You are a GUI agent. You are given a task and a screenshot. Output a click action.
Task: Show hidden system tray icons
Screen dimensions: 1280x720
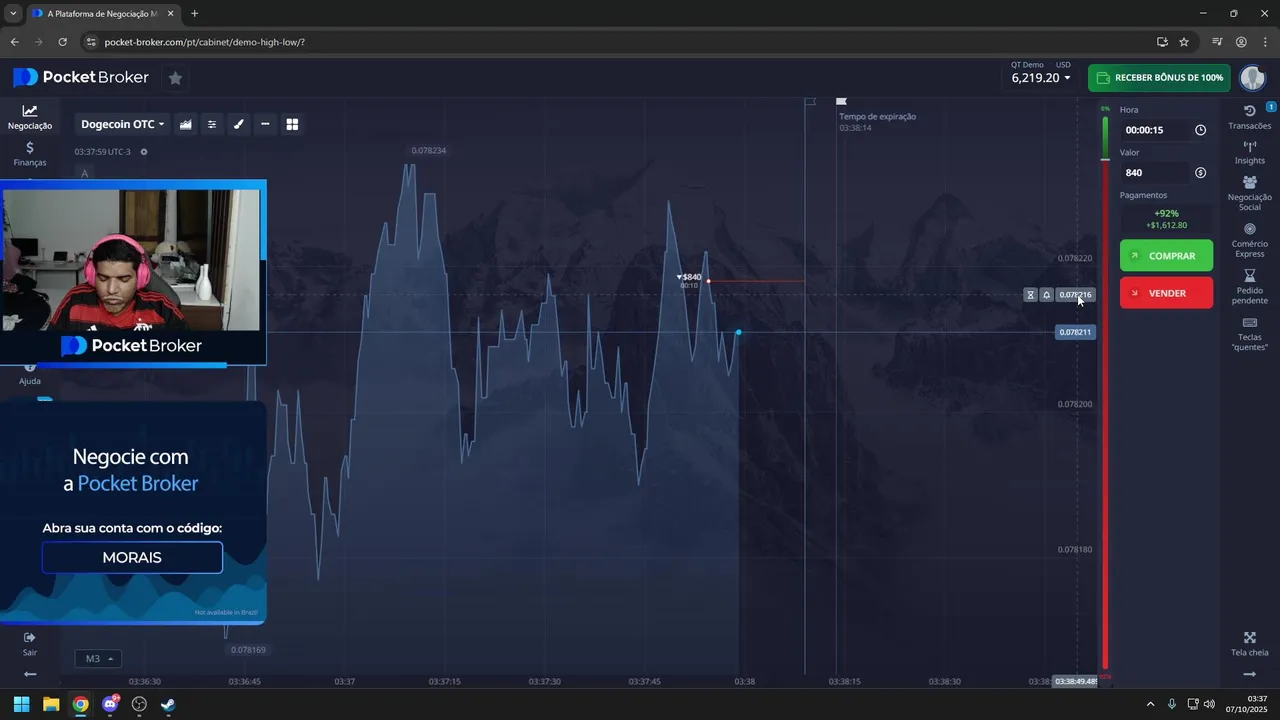[x=1149, y=704]
